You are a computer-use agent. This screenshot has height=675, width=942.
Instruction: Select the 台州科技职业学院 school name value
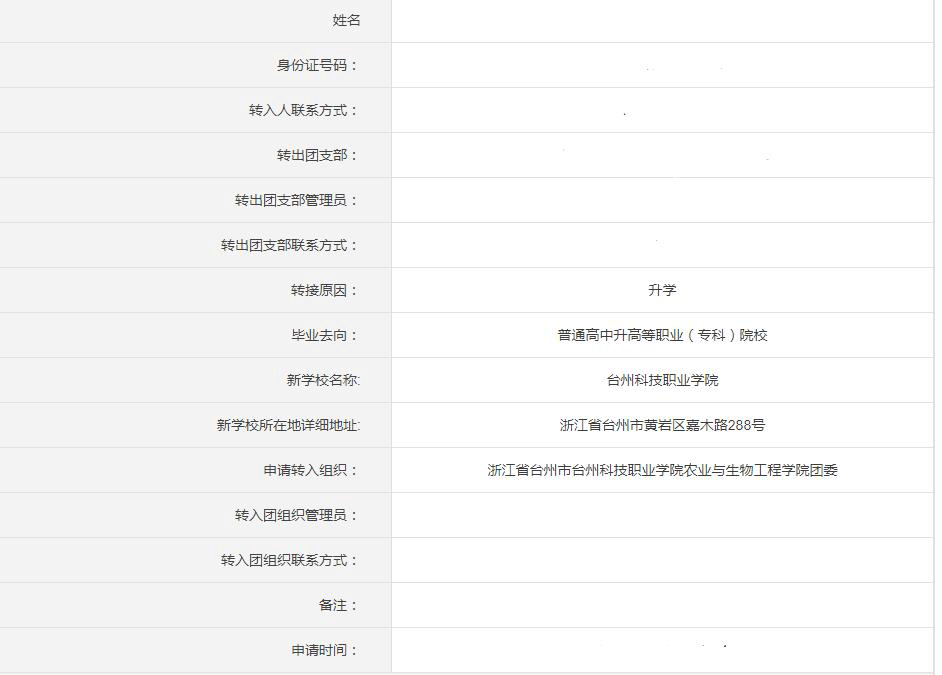click(x=662, y=380)
